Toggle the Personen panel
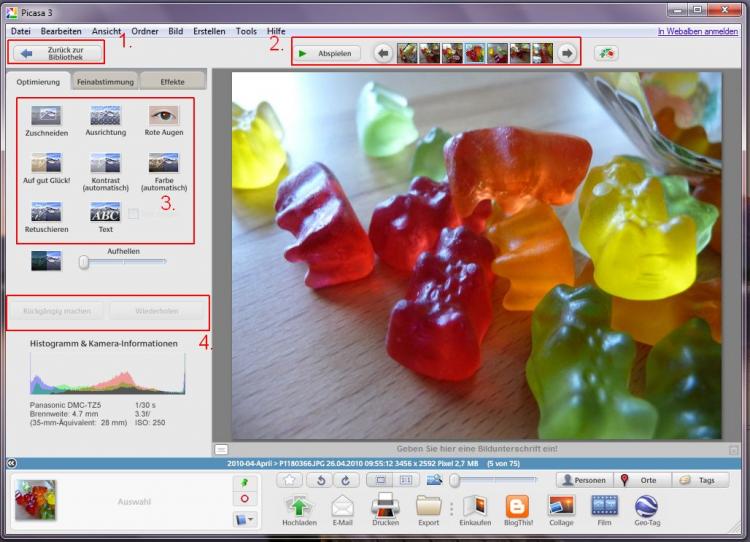750x542 pixels. (x=583, y=480)
